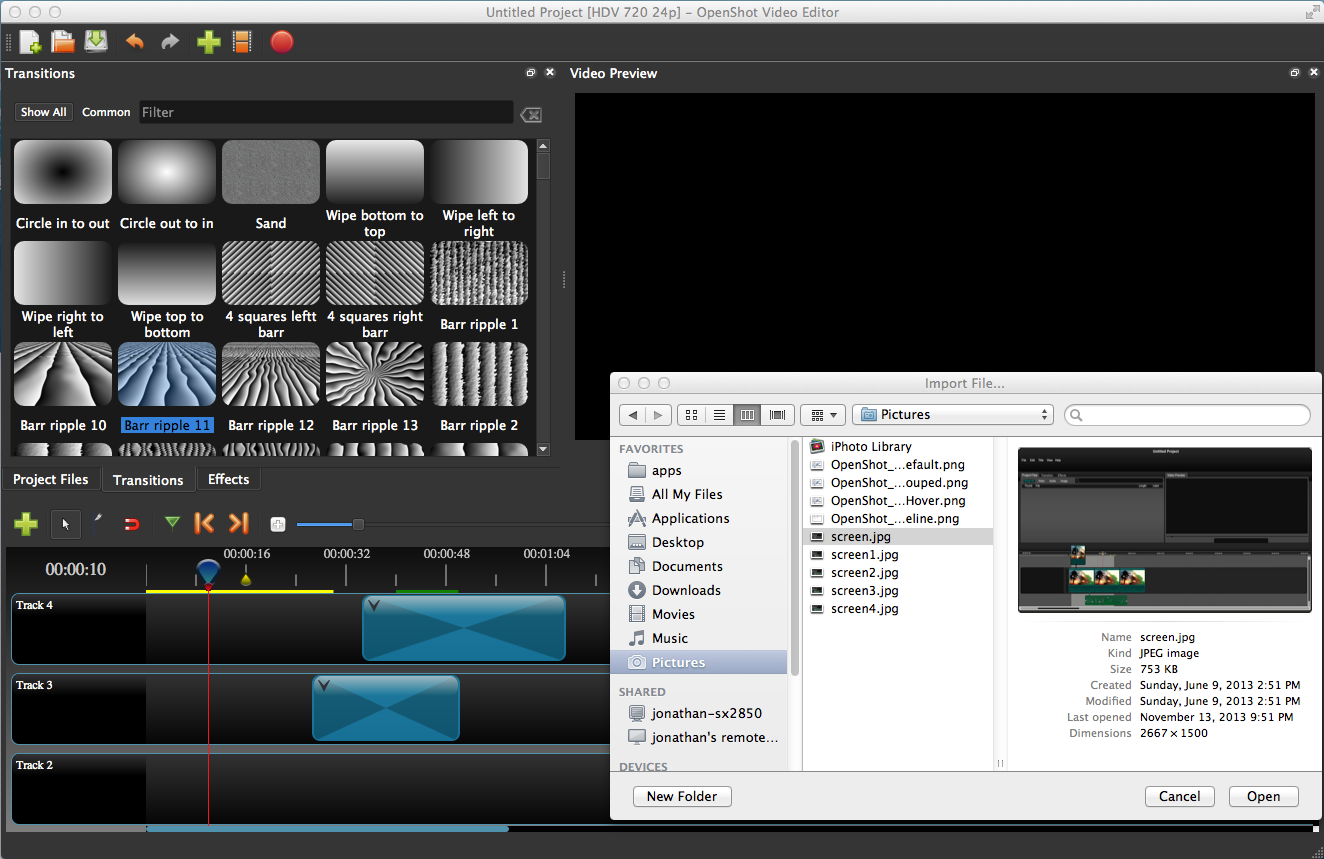Click the red Record button in toolbar
The height and width of the screenshot is (859, 1324).
tap(282, 42)
